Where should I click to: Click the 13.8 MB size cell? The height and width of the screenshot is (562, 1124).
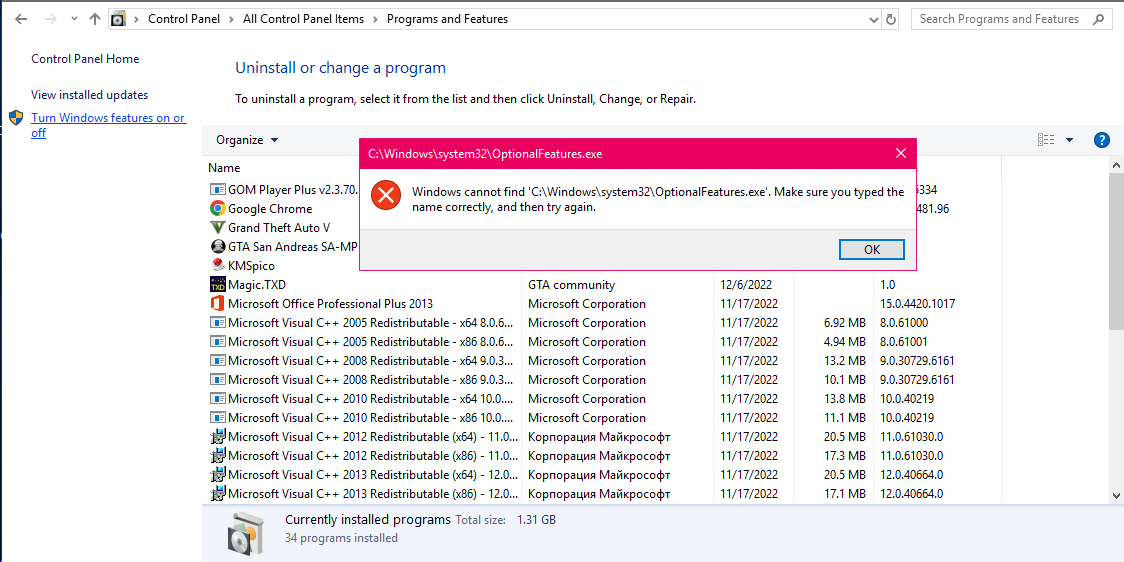pos(844,399)
